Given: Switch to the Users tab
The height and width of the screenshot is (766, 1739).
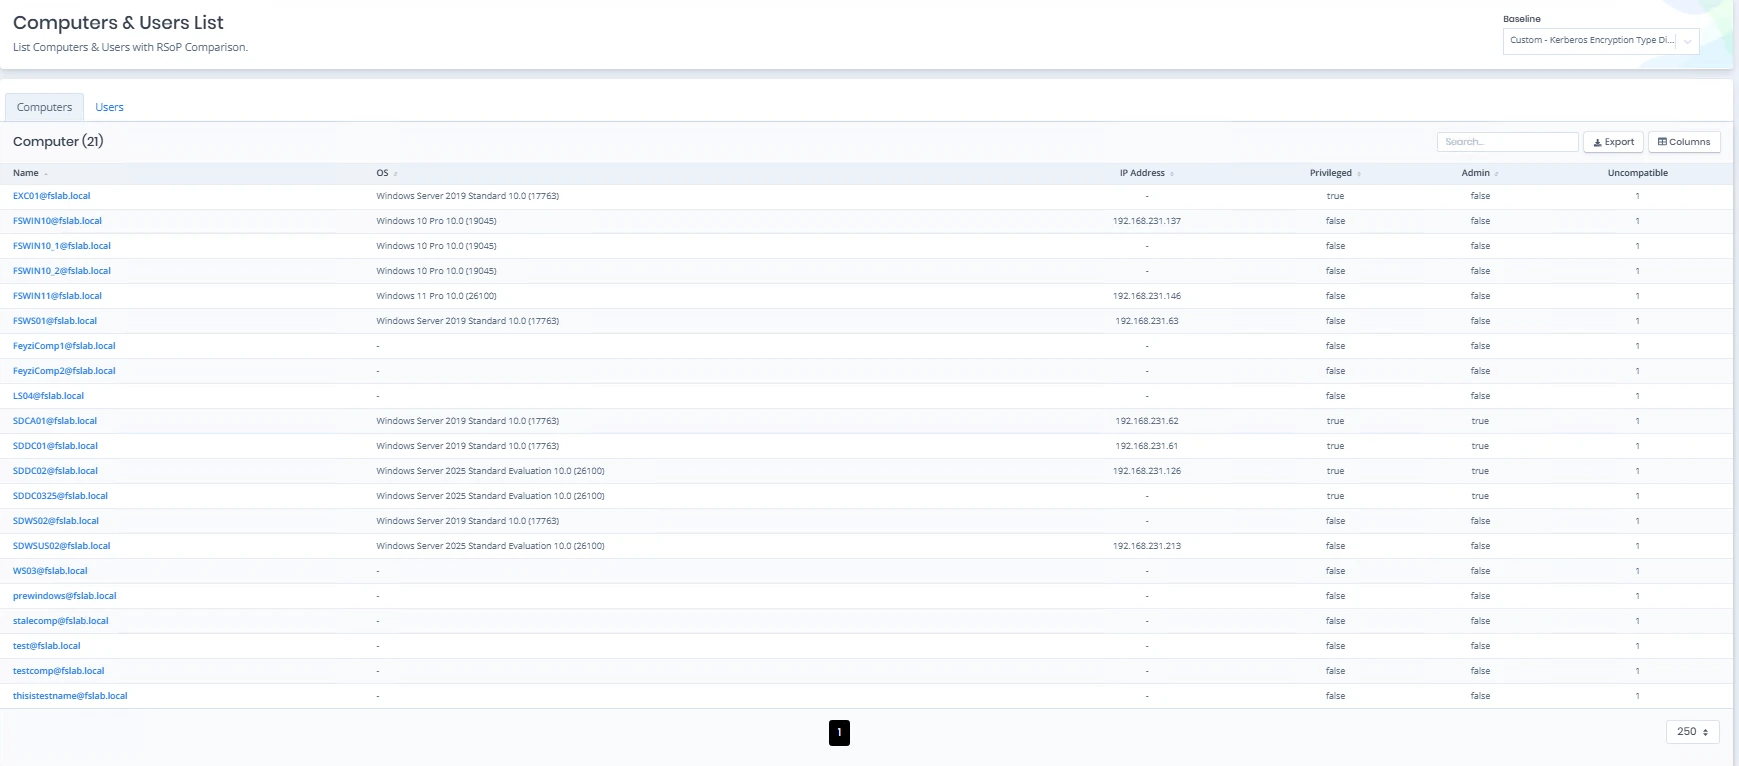Looking at the screenshot, I should pos(109,107).
